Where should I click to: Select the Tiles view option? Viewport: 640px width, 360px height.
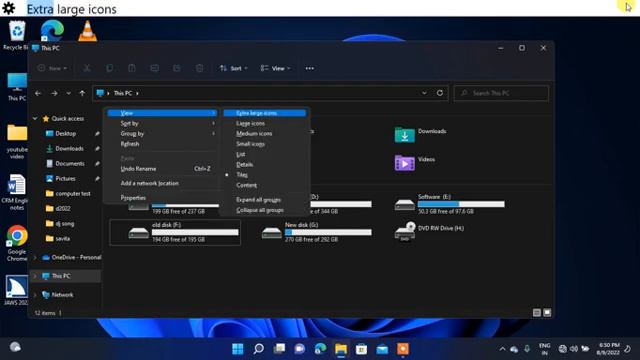(x=242, y=175)
